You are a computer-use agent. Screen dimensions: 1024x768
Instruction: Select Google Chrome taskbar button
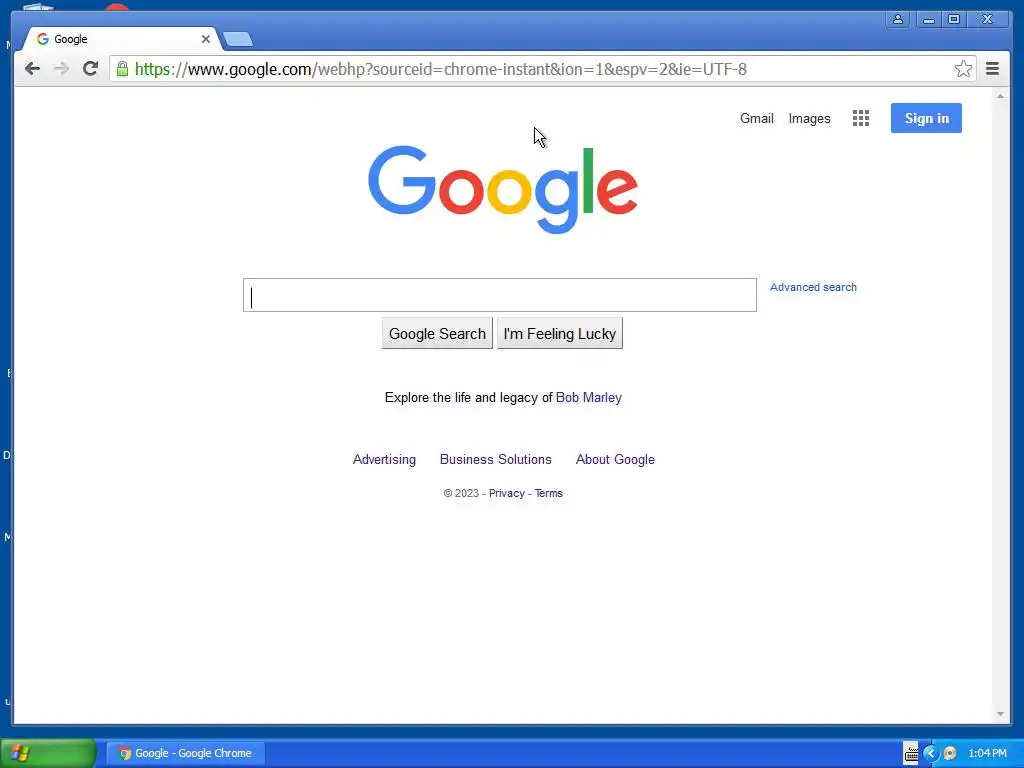coord(185,753)
